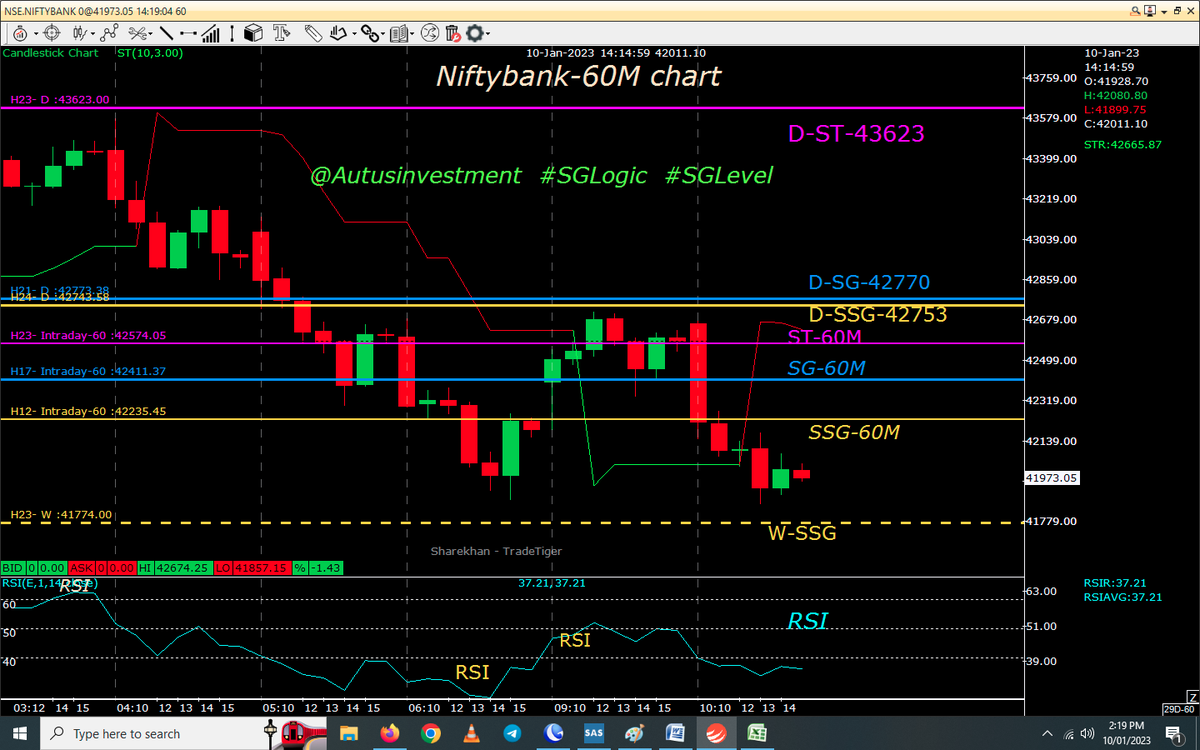
Task: Select the trend line drawing tool
Action: click(x=166, y=33)
